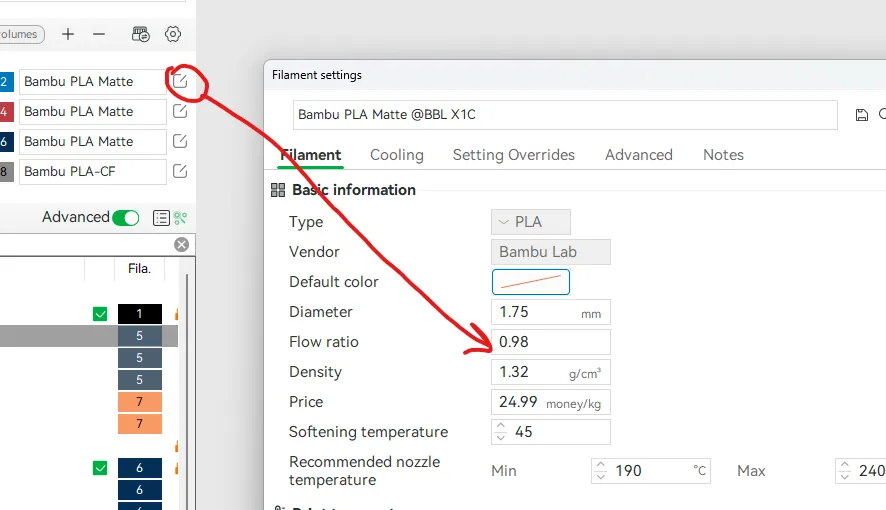Remove a filament with the minus icon
Screen dimensions: 886x510
[99, 34]
